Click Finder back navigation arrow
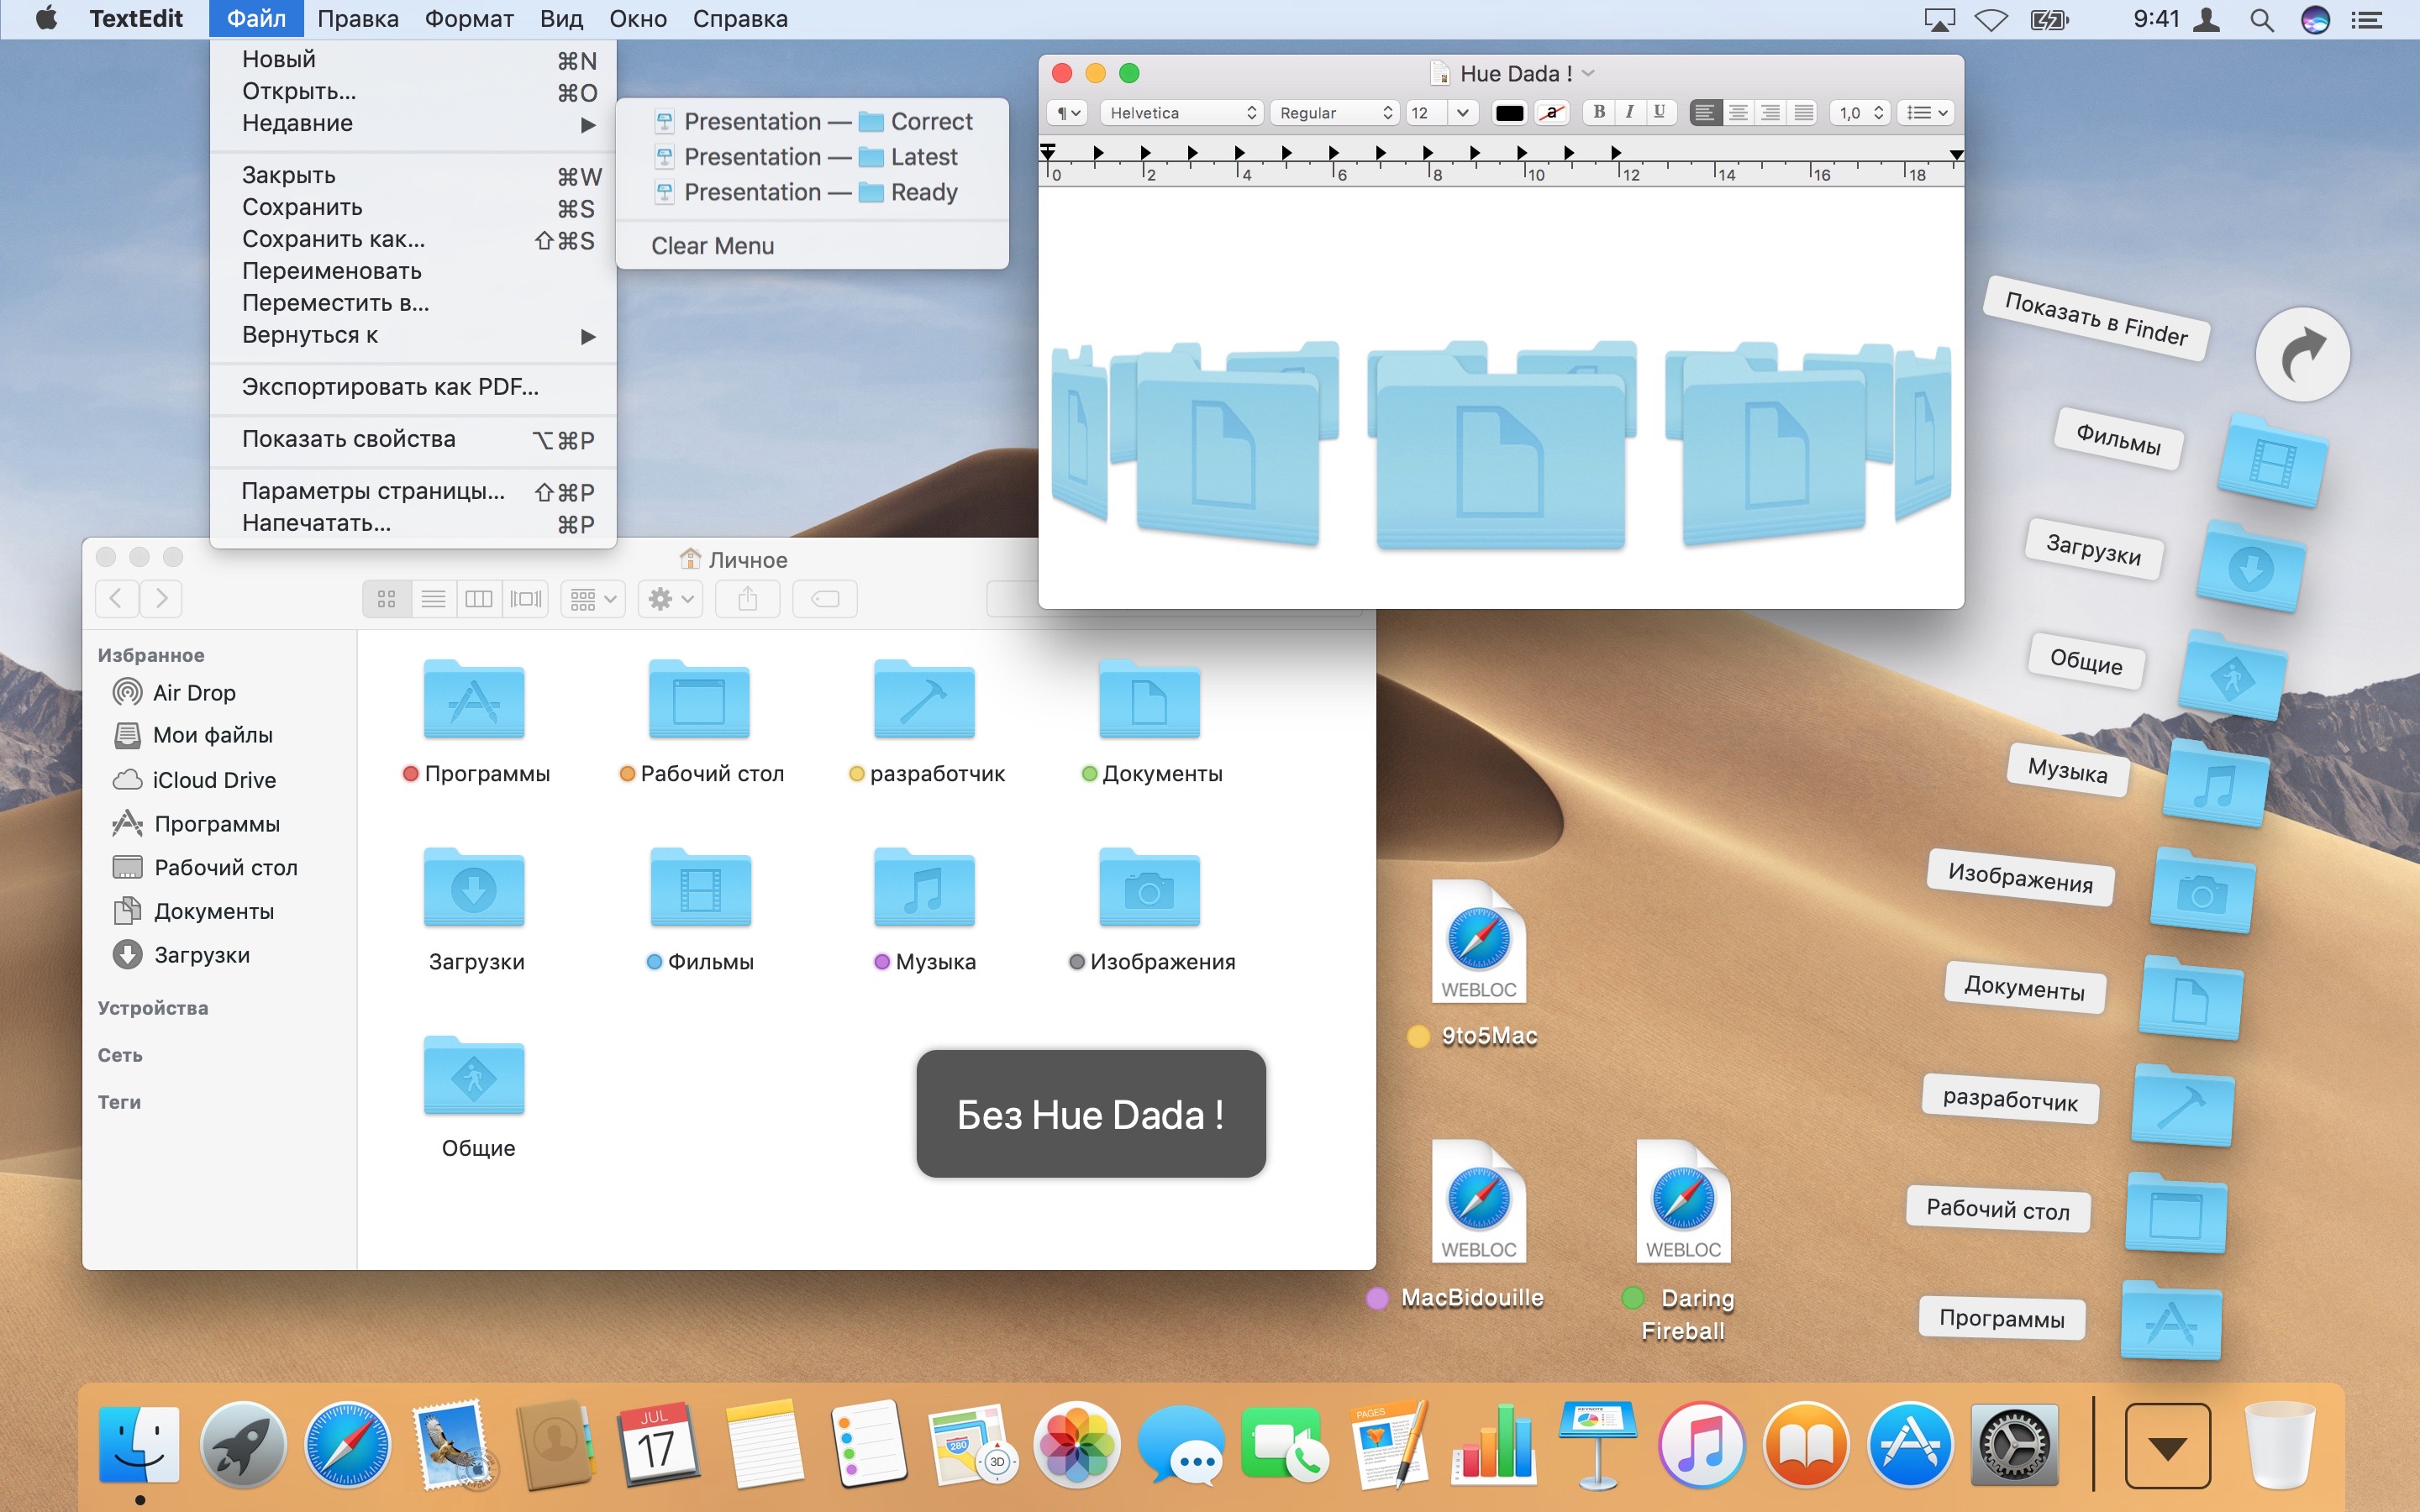Image resolution: width=2420 pixels, height=1512 pixels. coord(116,599)
